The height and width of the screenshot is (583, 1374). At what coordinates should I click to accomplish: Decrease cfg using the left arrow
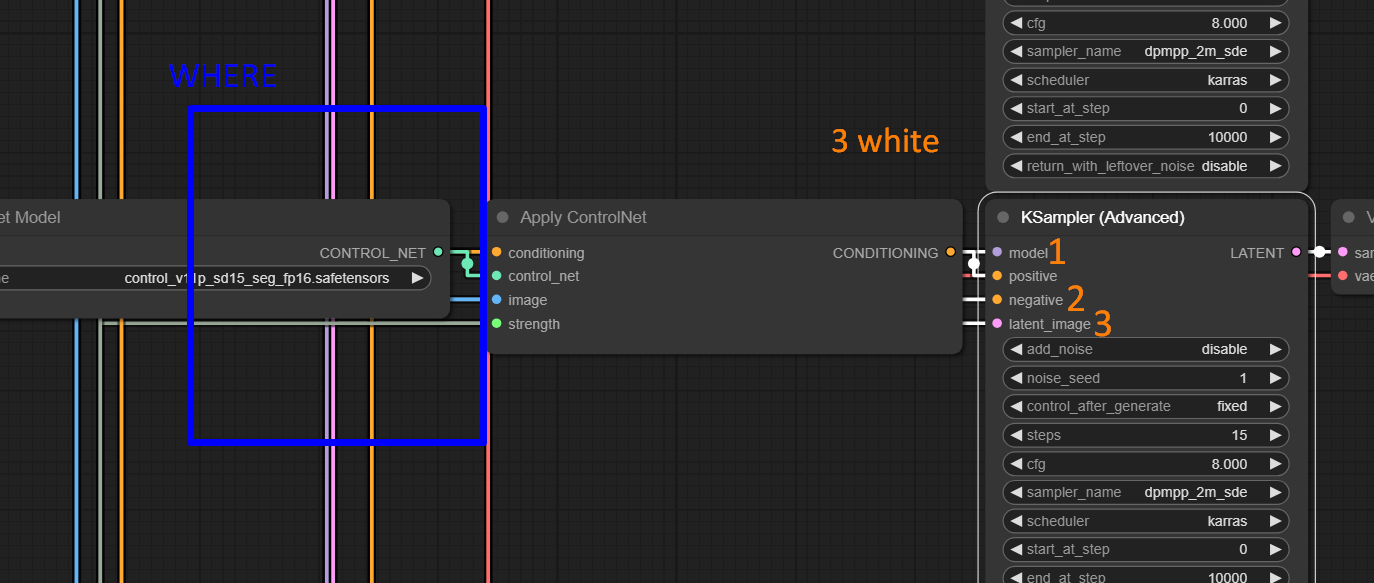(1016, 463)
